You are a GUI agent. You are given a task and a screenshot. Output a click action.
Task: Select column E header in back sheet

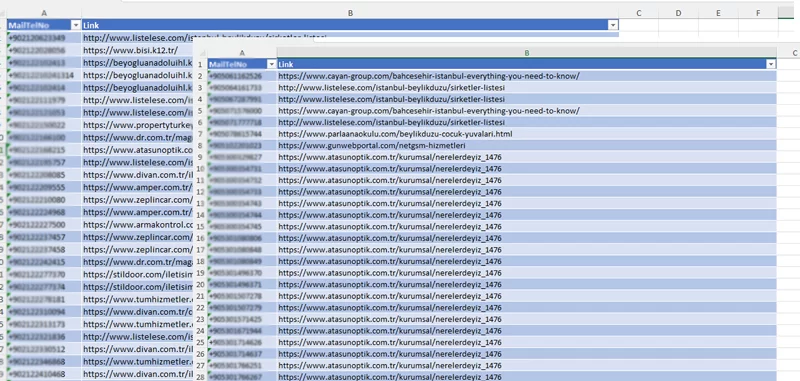[718, 13]
